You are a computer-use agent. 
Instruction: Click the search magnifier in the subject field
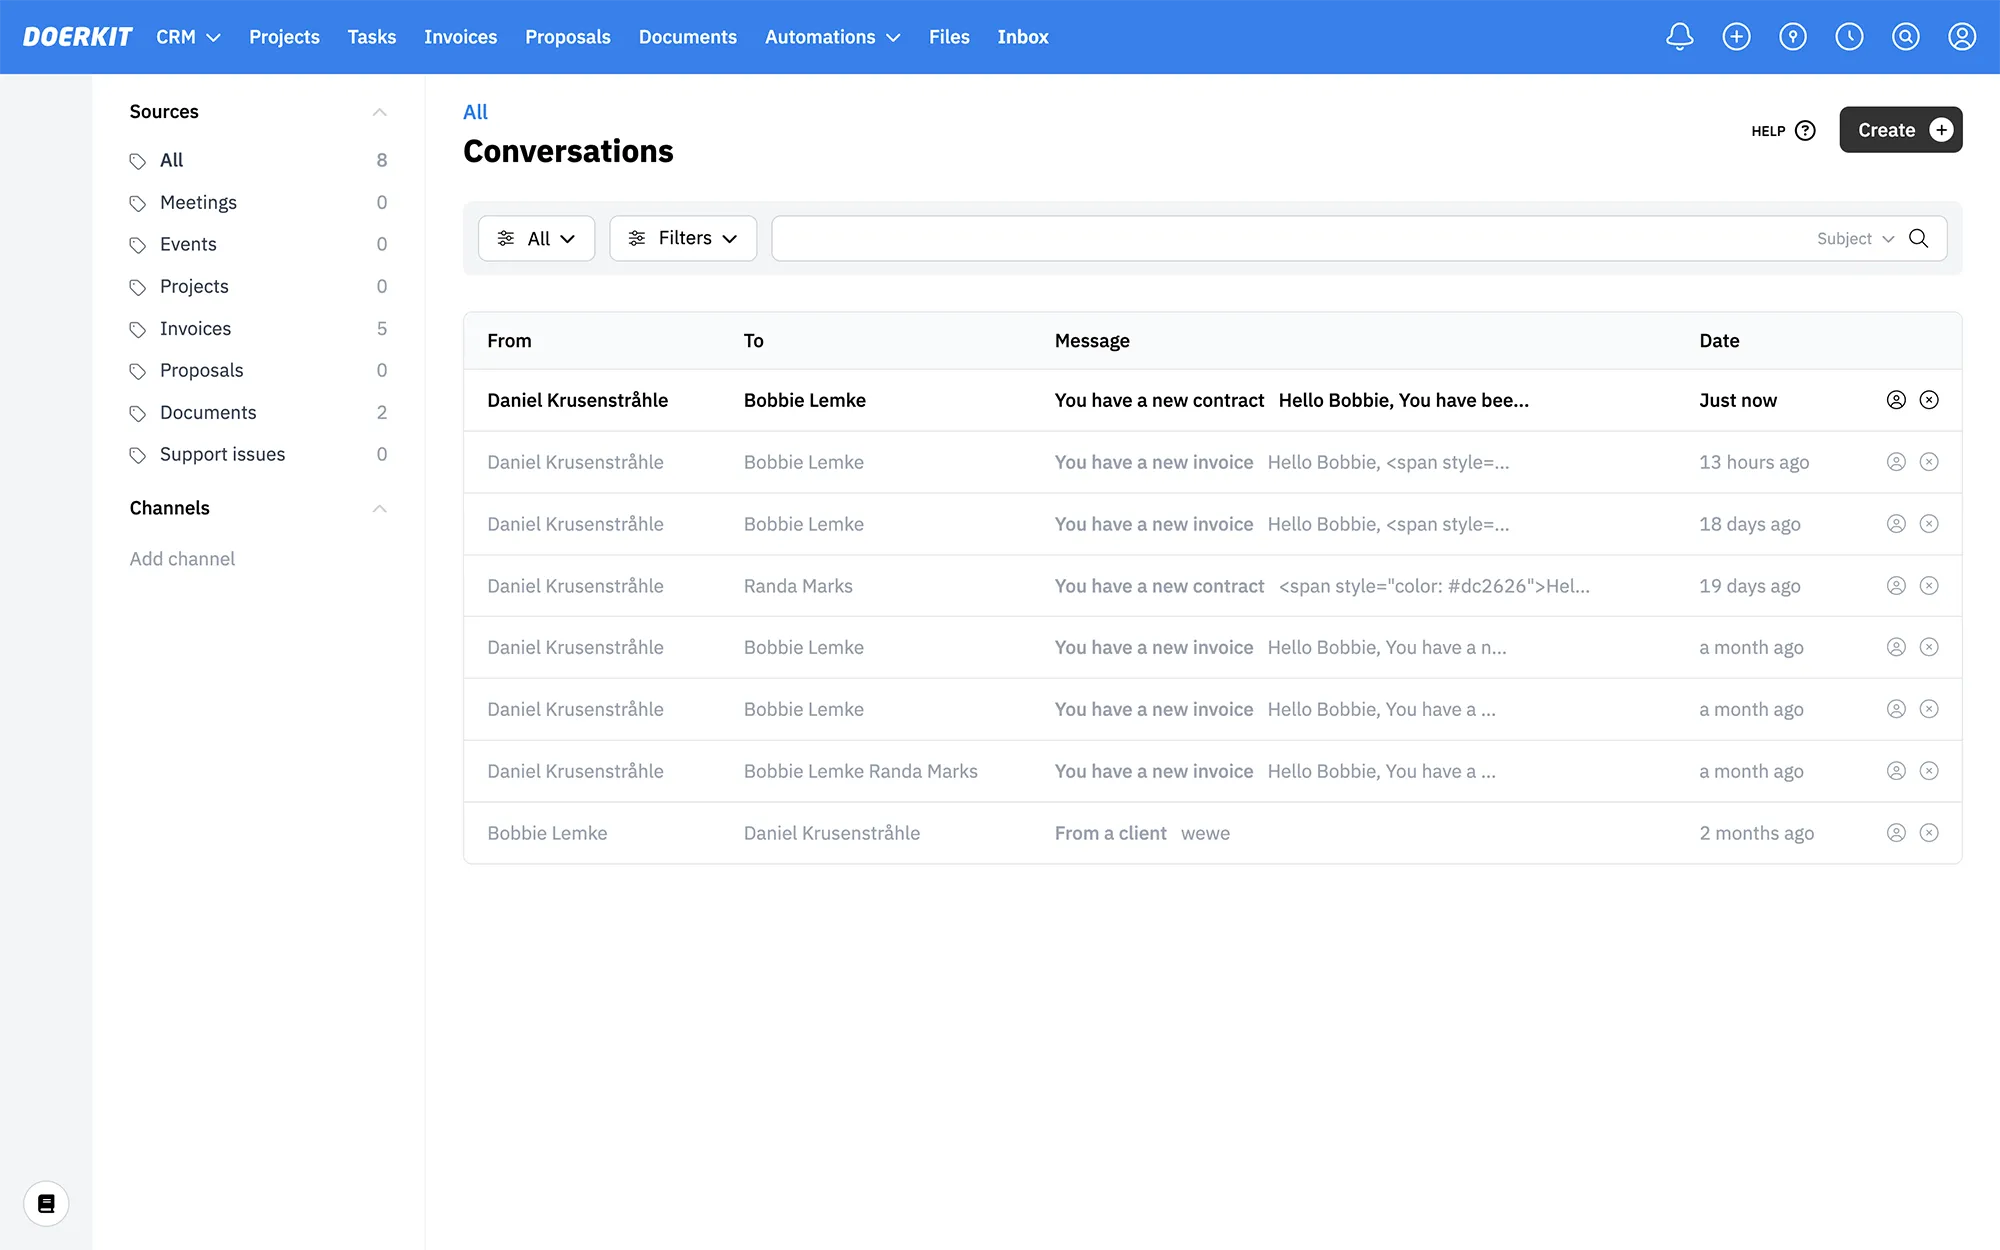pos(1918,238)
